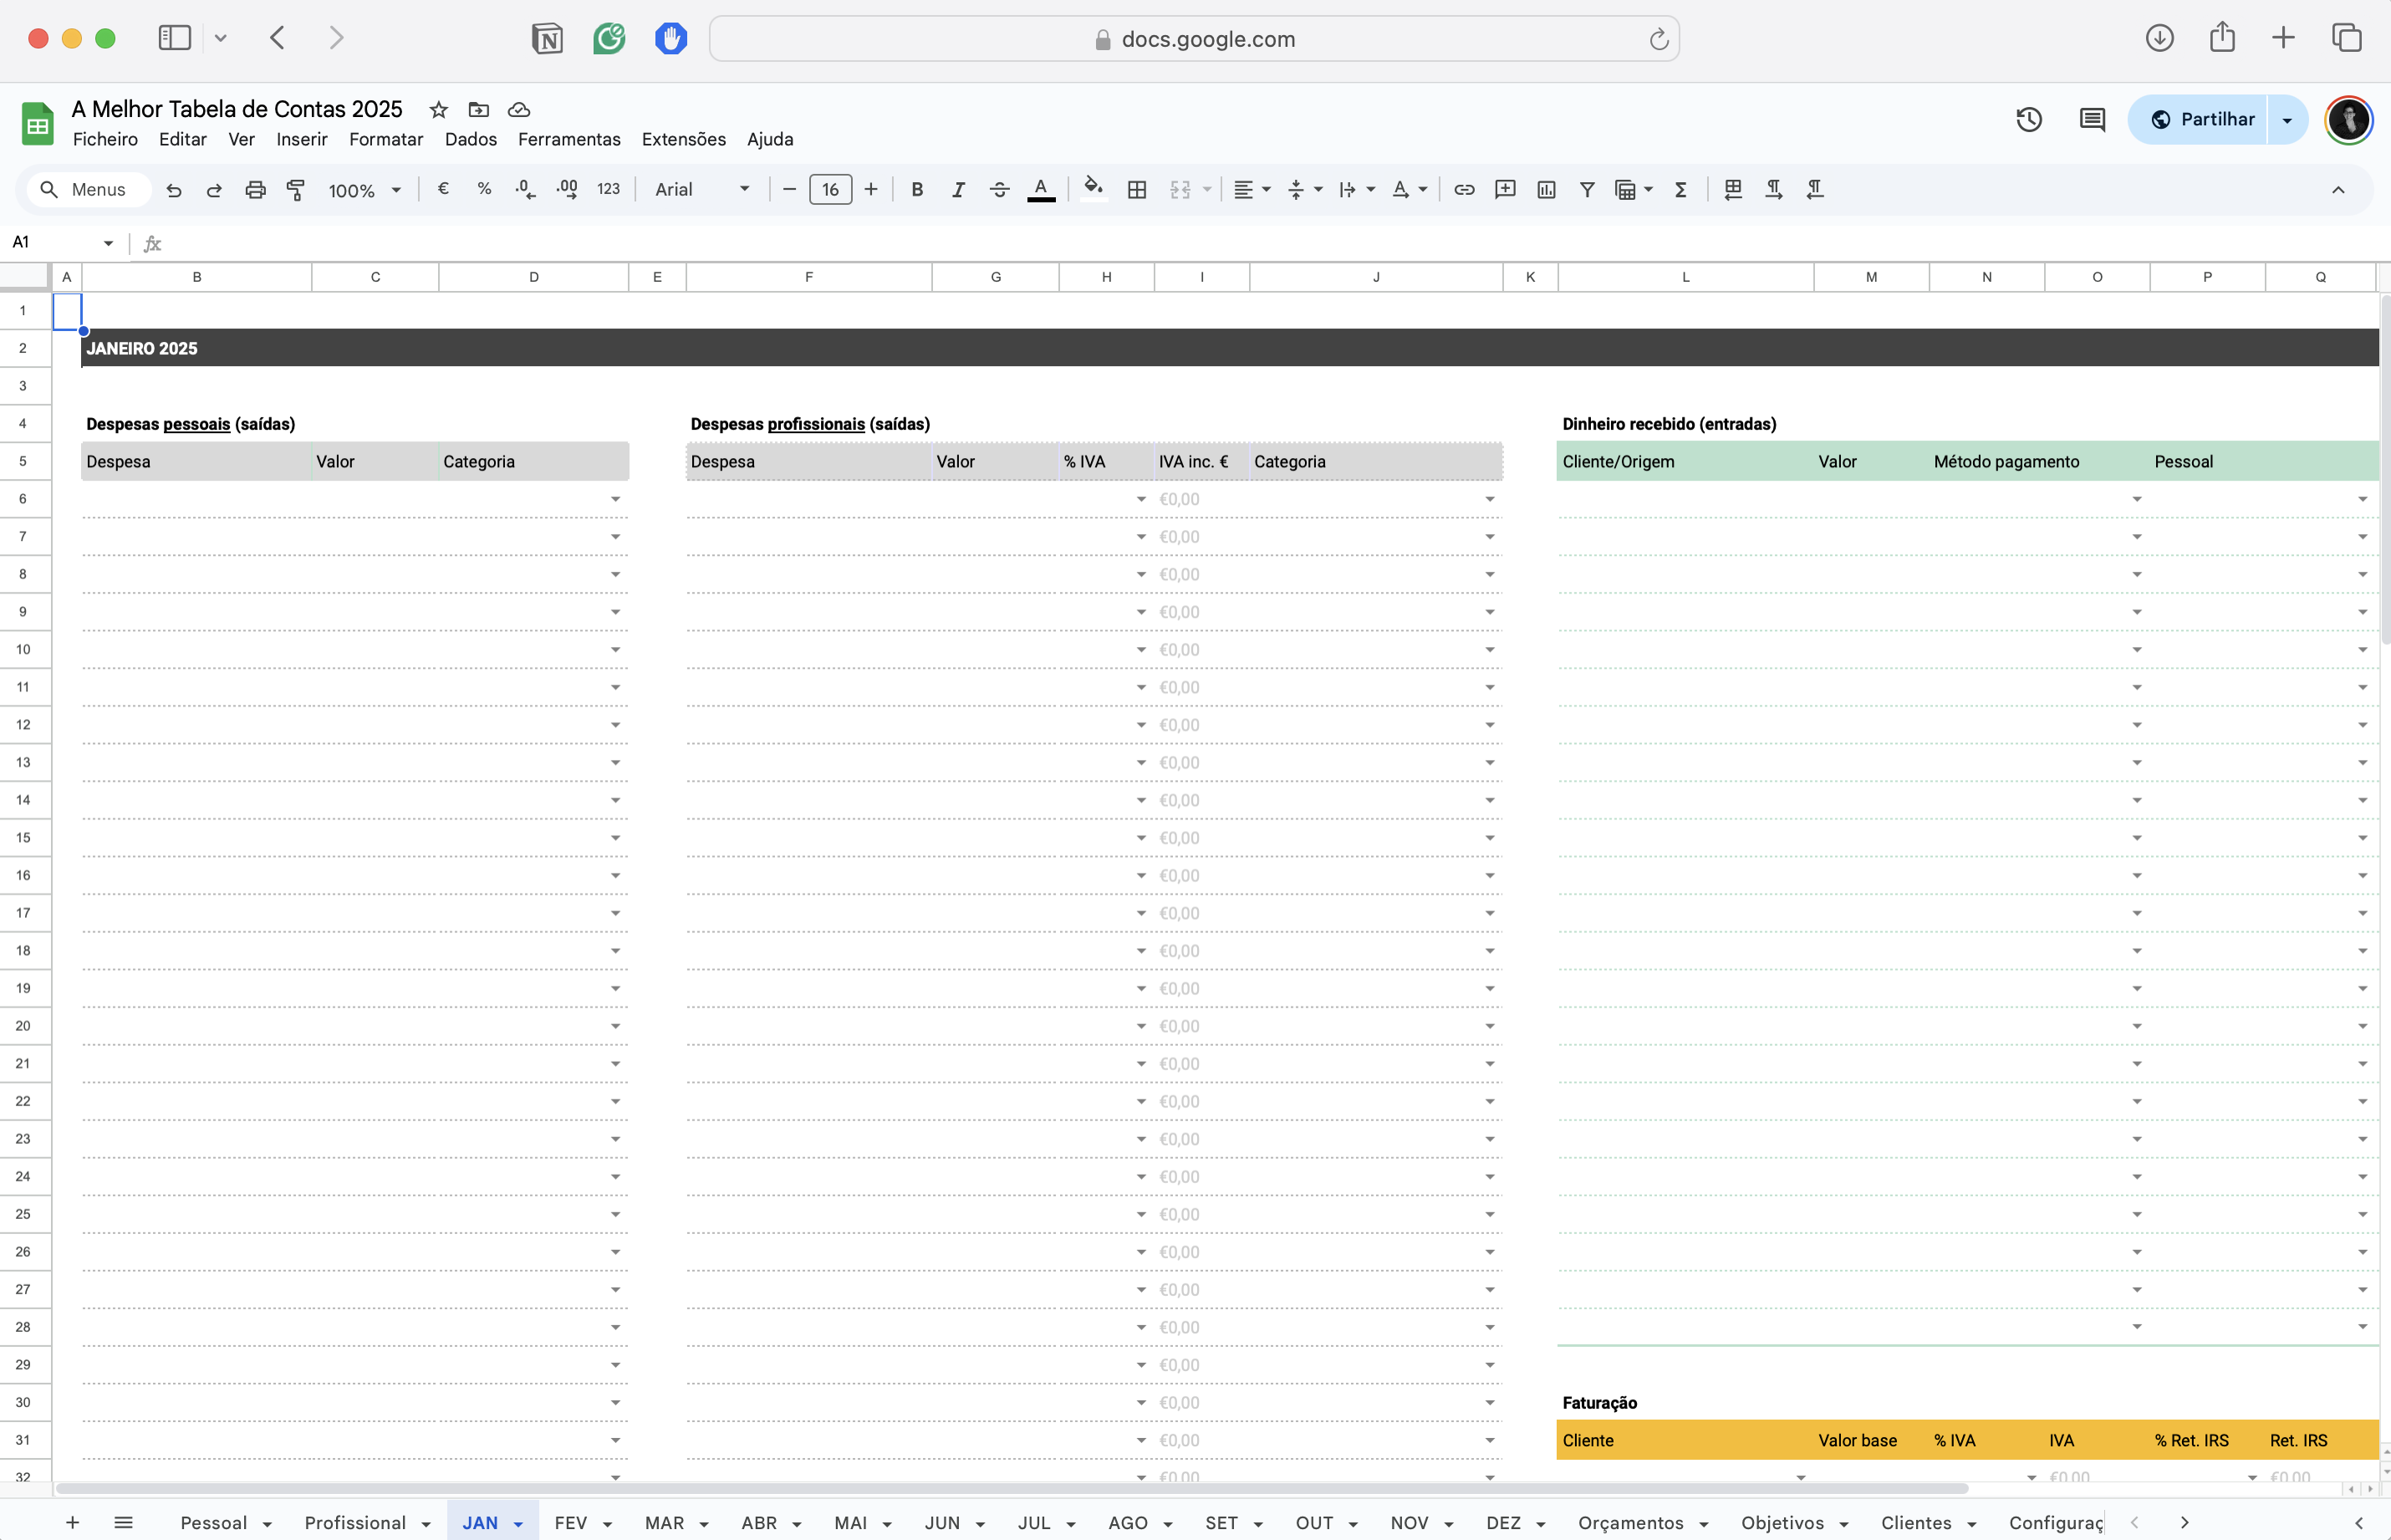This screenshot has width=2391, height=1540.
Task: Toggle italic formatting
Action: (x=958, y=190)
